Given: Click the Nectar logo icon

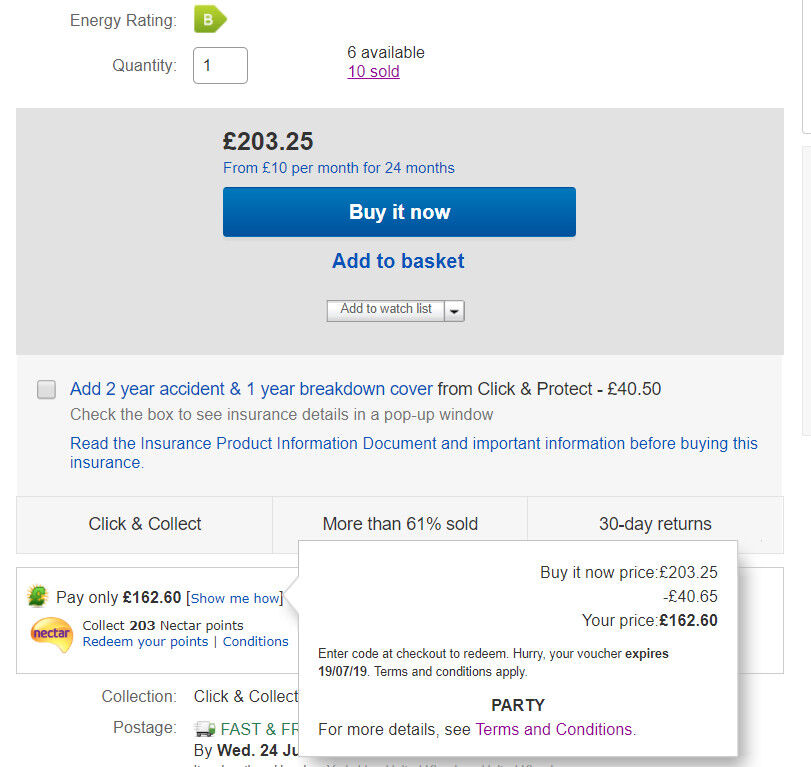Looking at the screenshot, I should click(52, 634).
